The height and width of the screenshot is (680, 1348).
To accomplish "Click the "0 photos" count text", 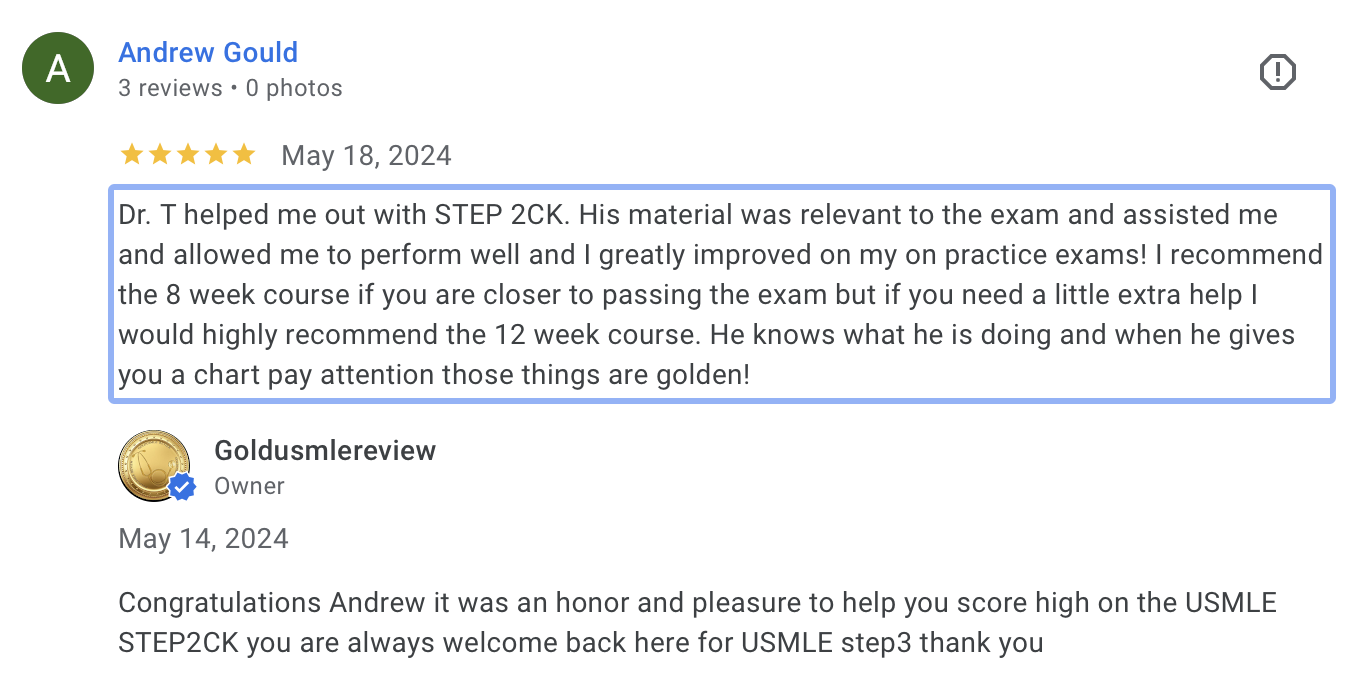I will tap(294, 88).
